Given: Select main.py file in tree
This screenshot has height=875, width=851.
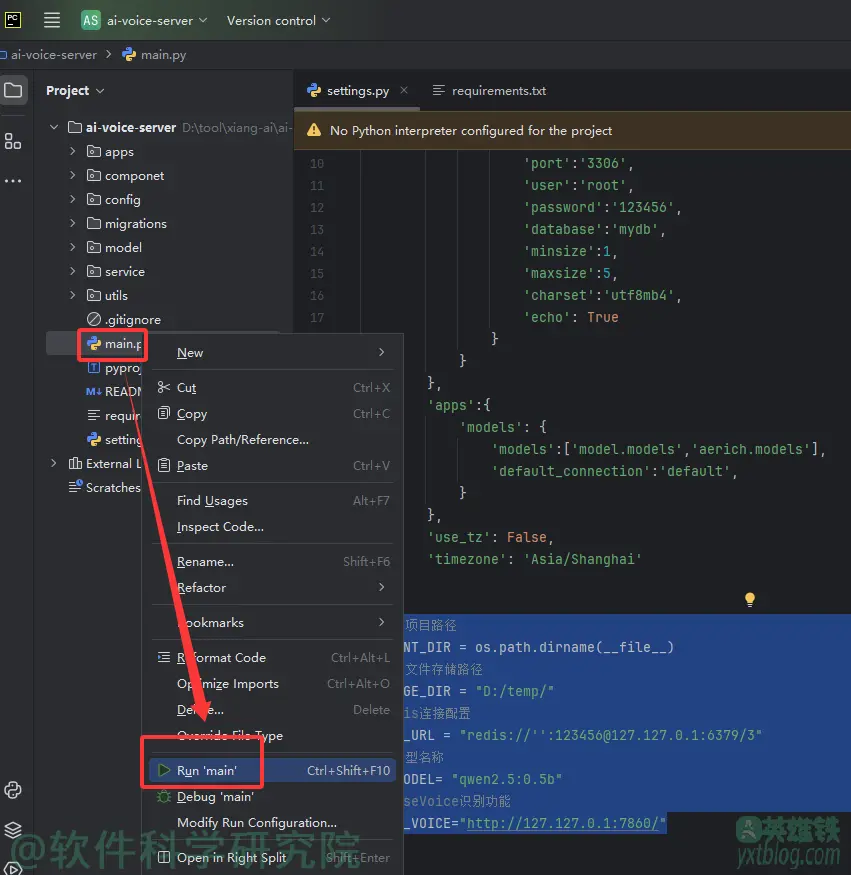Looking at the screenshot, I should [114, 344].
